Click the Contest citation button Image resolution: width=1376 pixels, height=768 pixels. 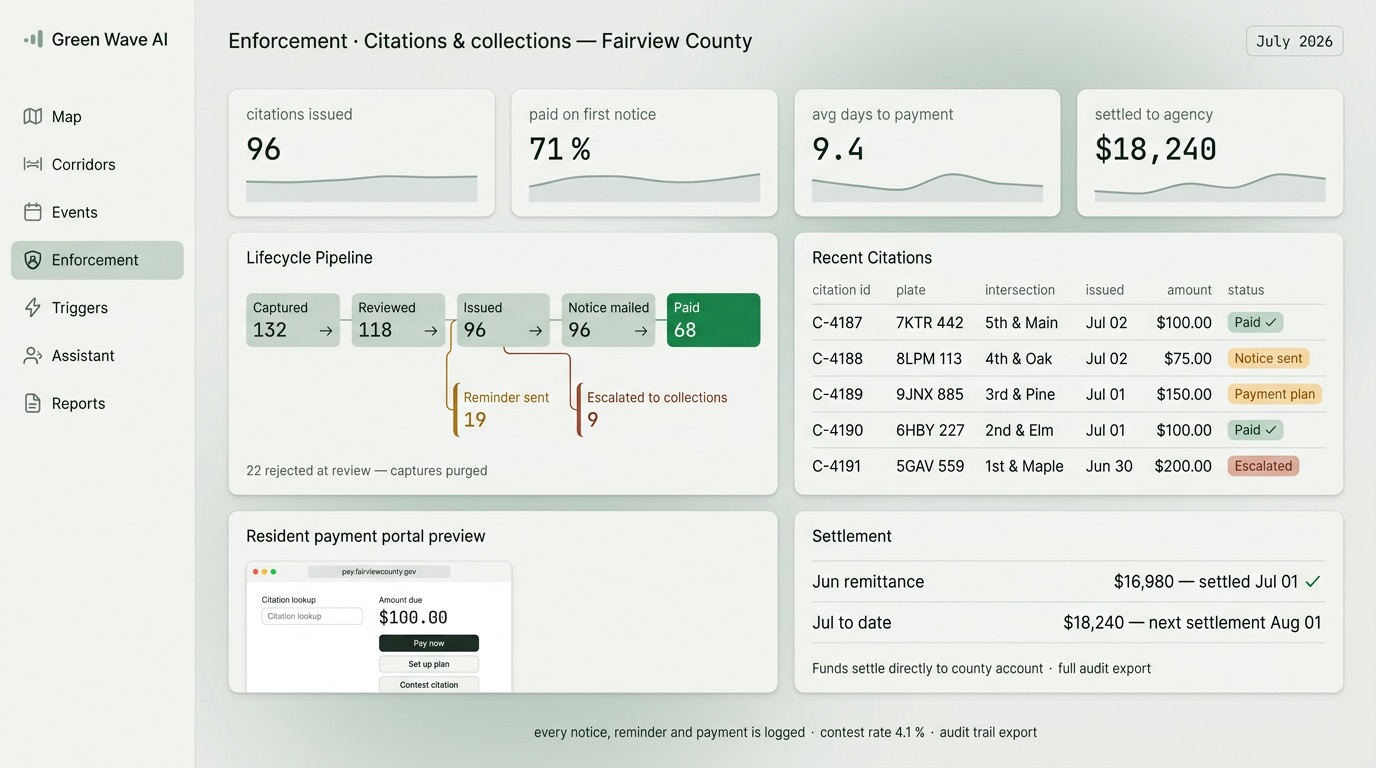point(429,685)
